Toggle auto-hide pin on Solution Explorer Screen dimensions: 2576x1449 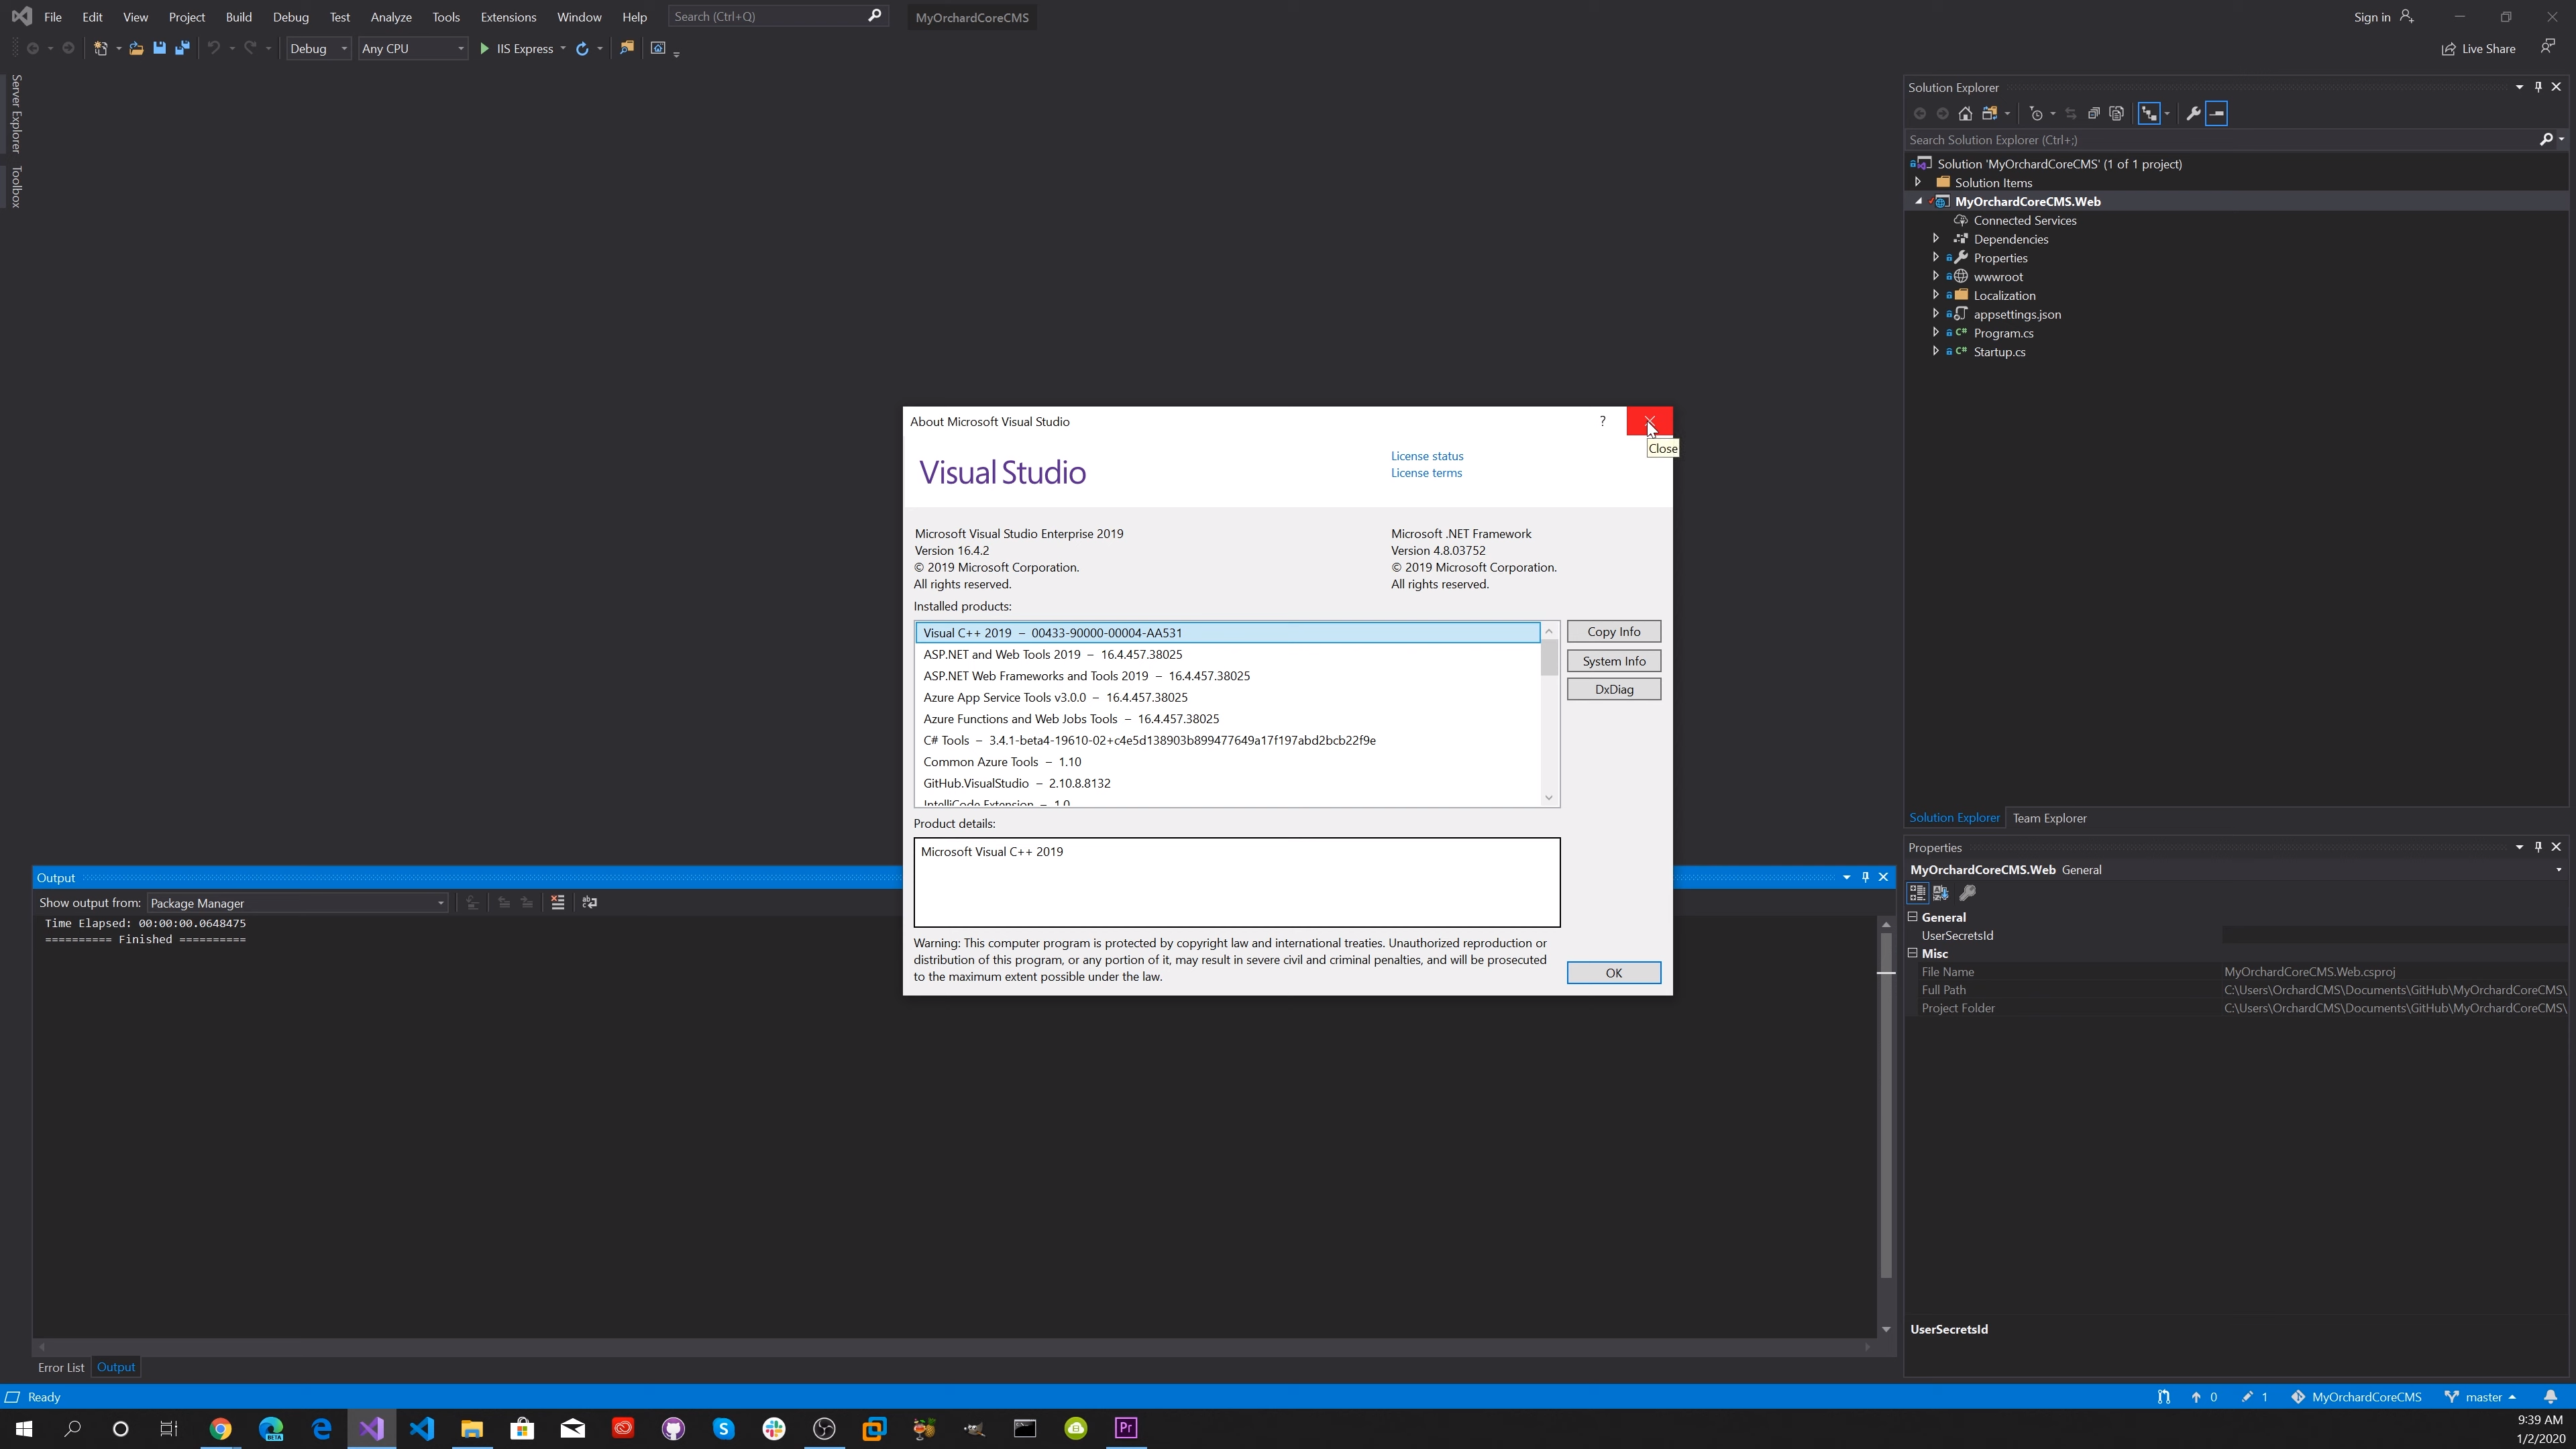pyautogui.click(x=2538, y=87)
